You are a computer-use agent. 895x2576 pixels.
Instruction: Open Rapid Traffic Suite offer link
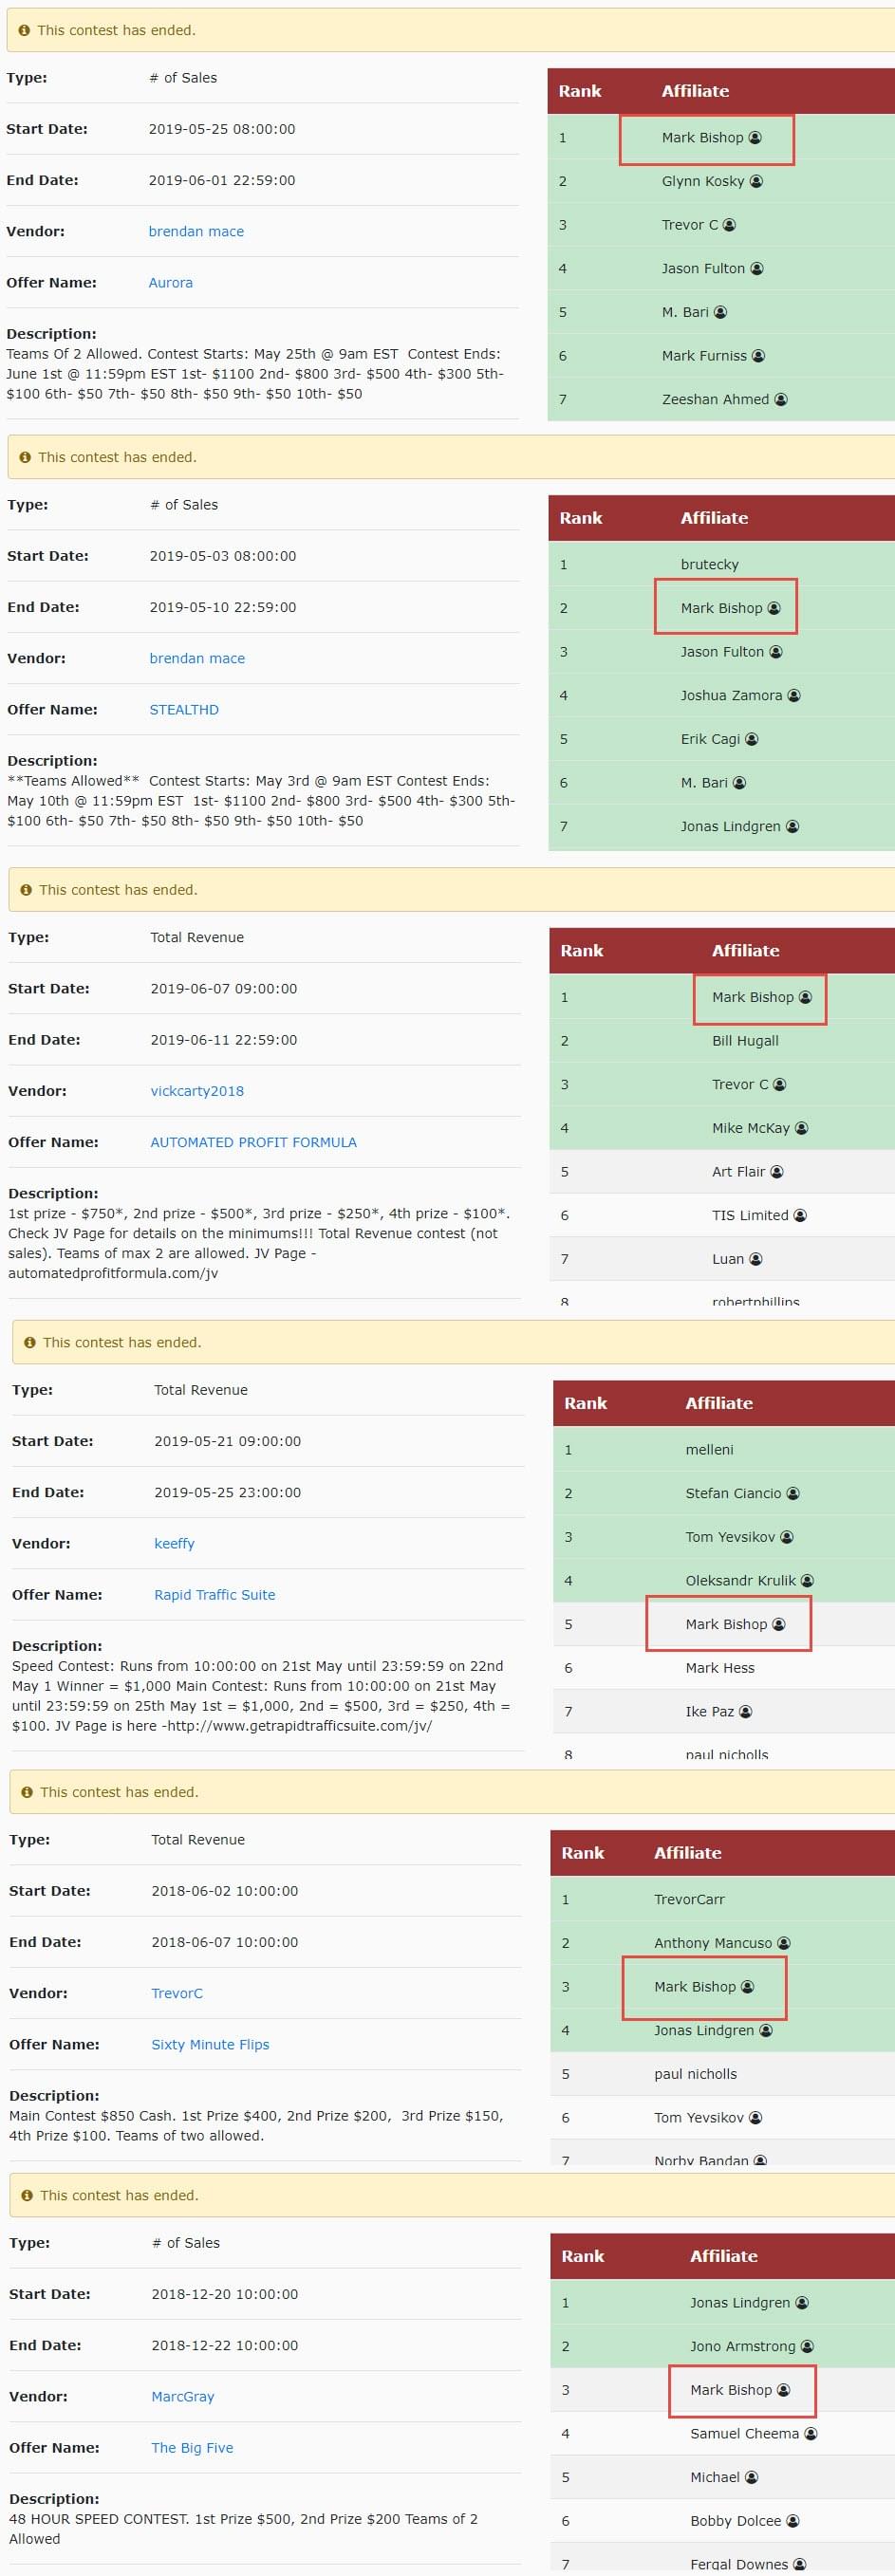pyautogui.click(x=215, y=1594)
